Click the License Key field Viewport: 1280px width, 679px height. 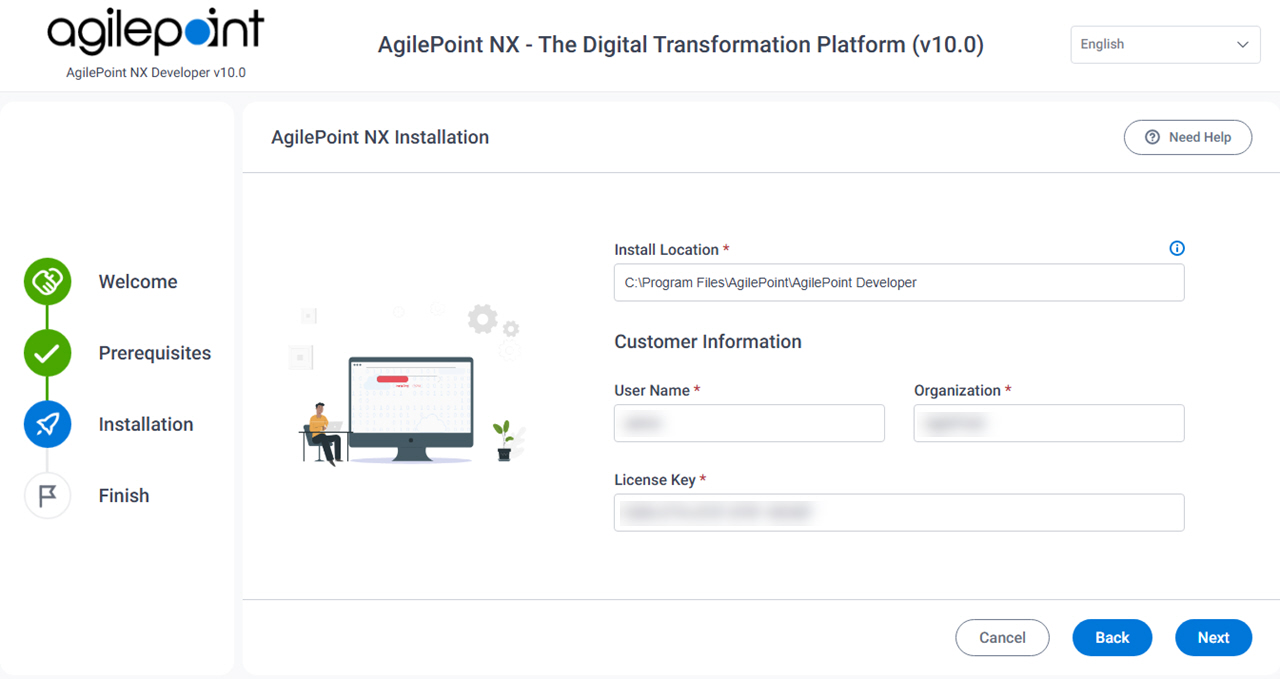(899, 512)
